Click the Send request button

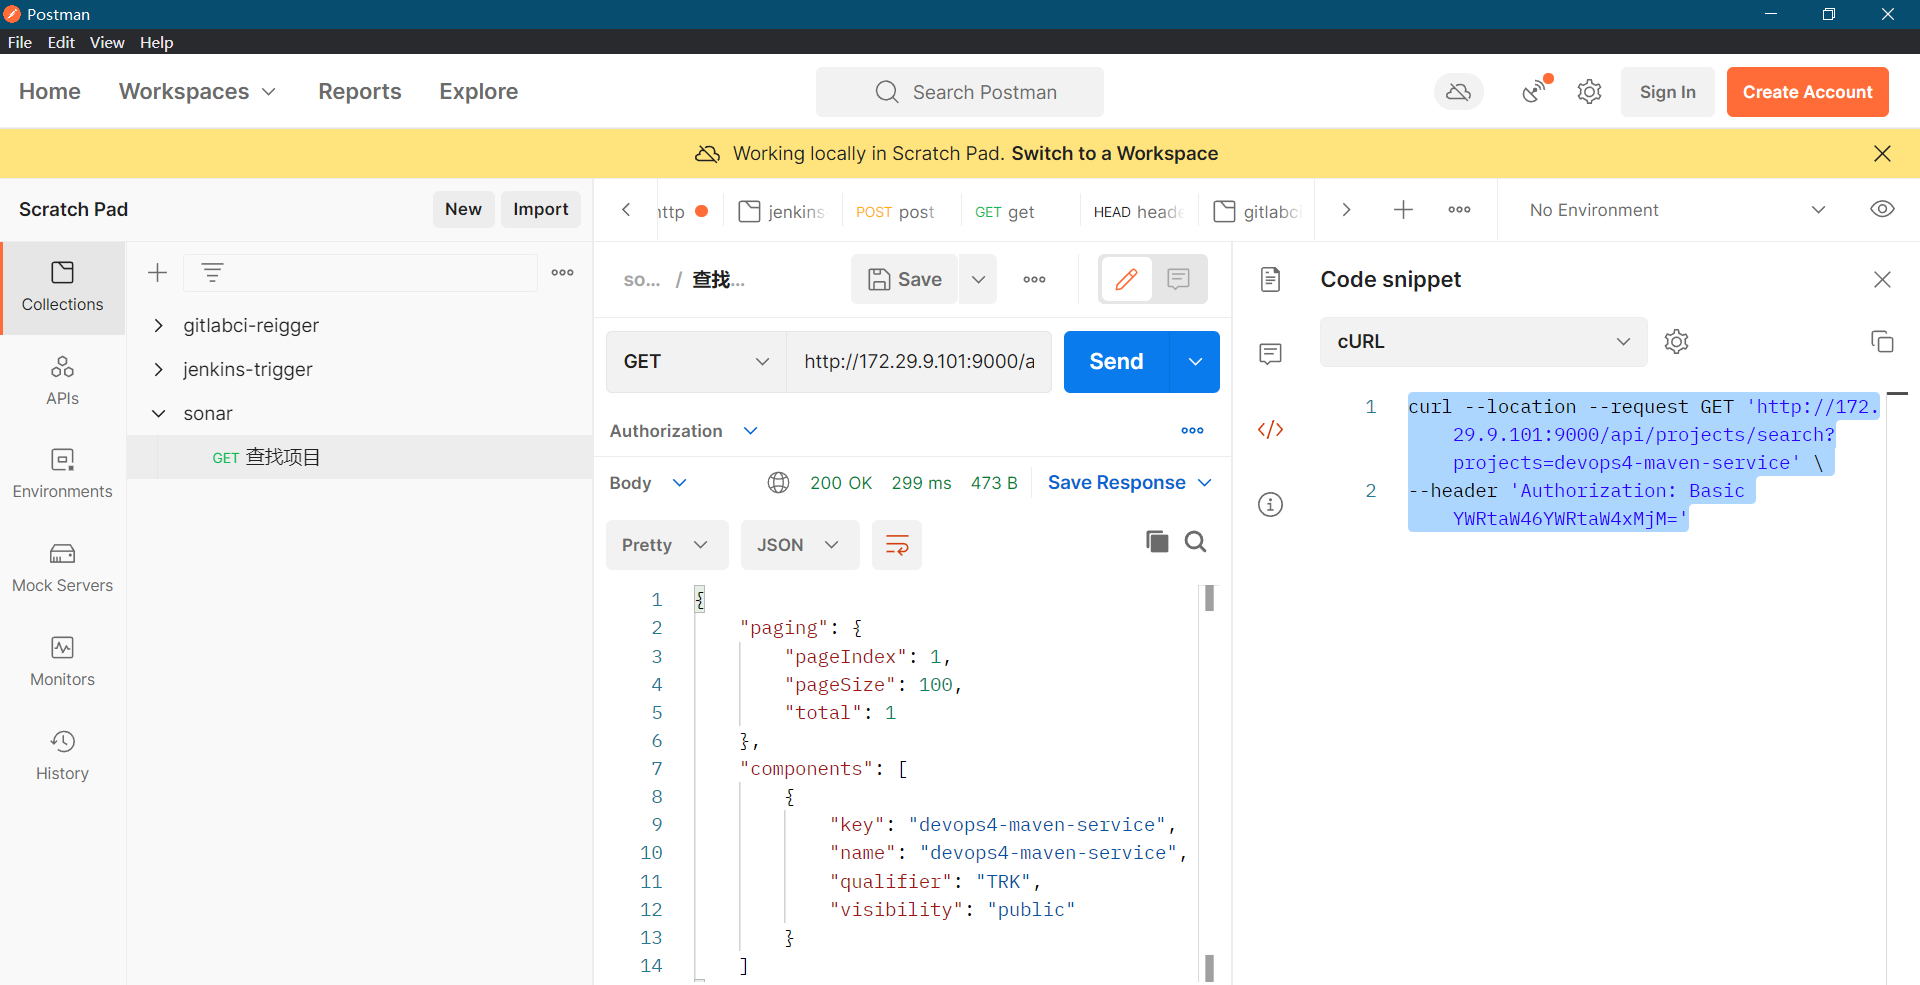pyautogui.click(x=1117, y=362)
